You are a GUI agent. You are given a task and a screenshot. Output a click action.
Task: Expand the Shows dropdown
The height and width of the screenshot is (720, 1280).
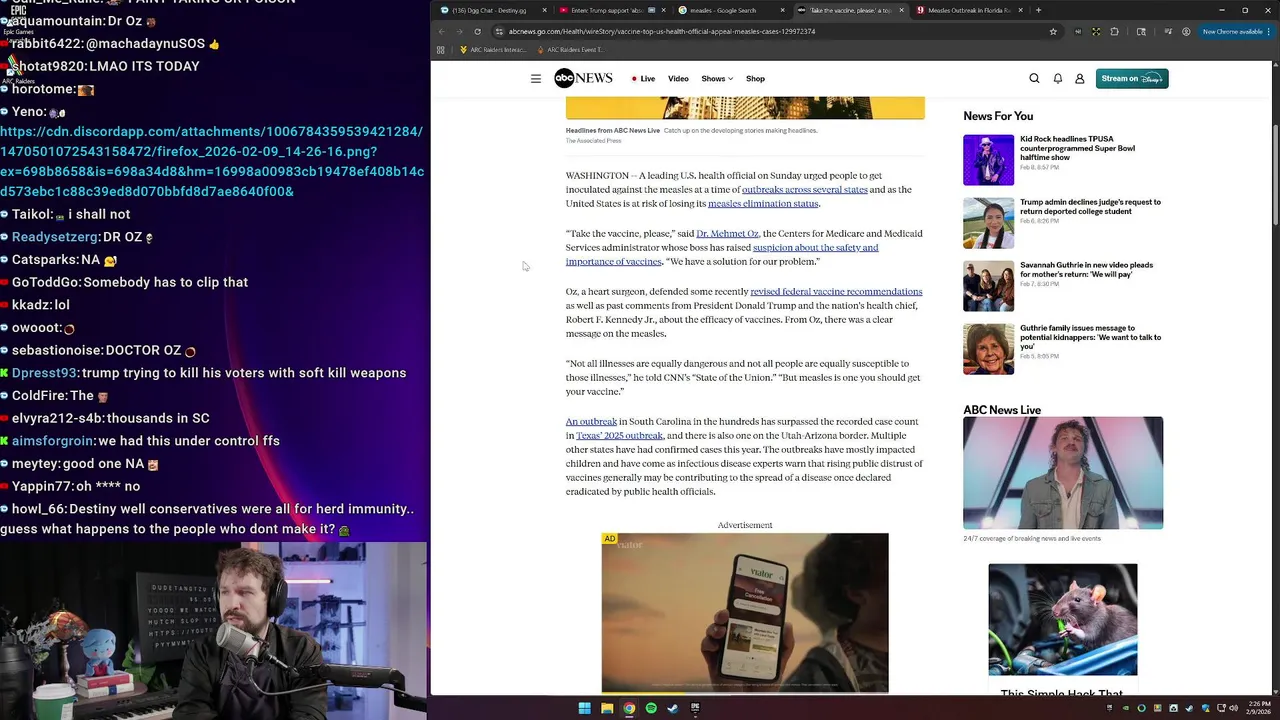[717, 79]
